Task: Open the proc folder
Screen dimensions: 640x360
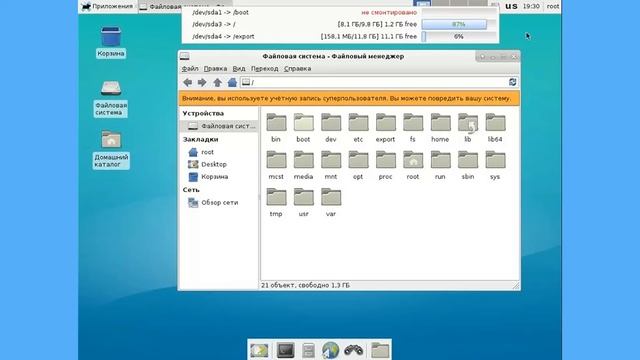Action: click(386, 165)
